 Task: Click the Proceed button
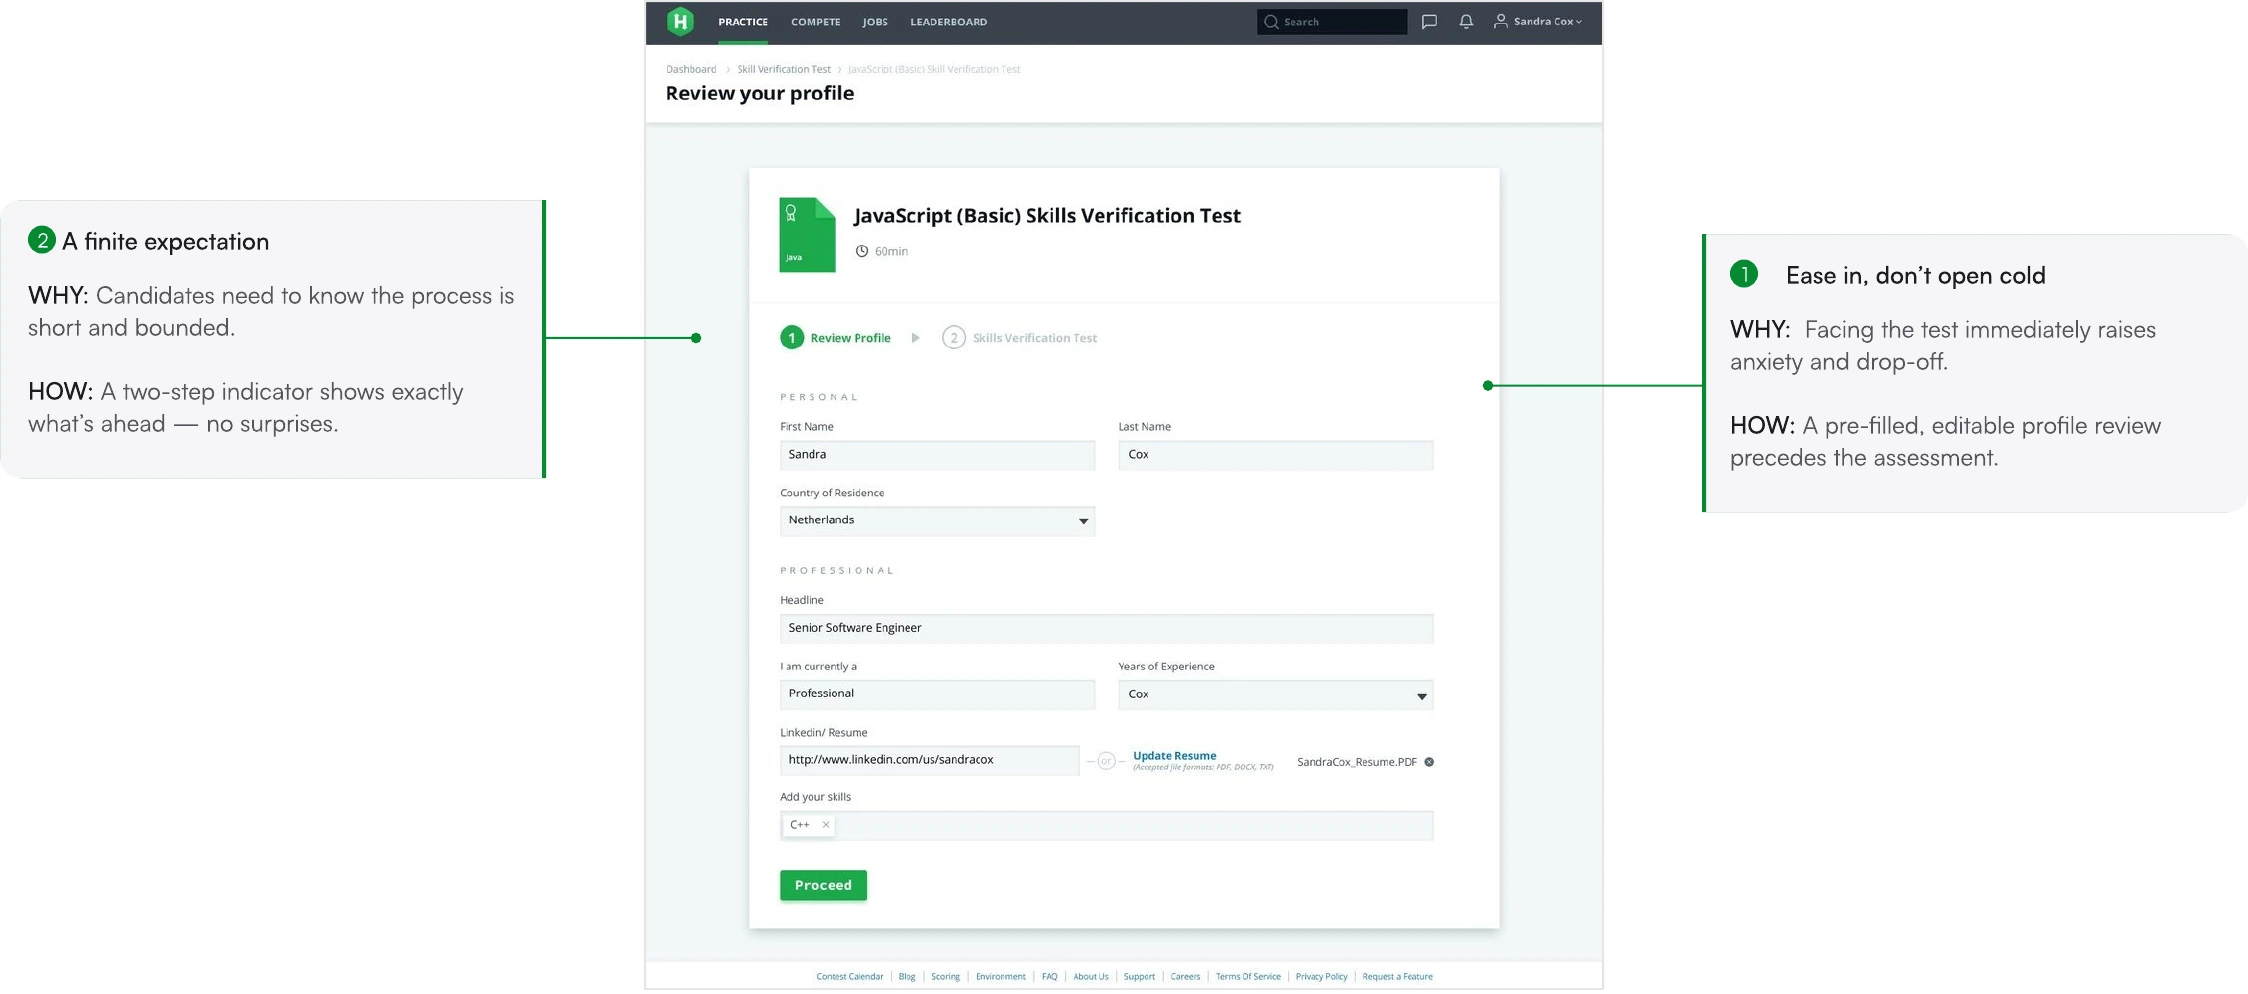823,885
